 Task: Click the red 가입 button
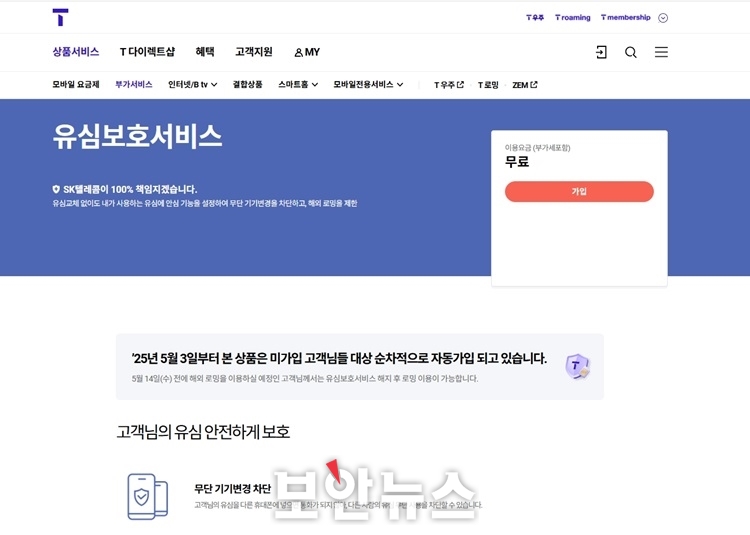(579, 191)
